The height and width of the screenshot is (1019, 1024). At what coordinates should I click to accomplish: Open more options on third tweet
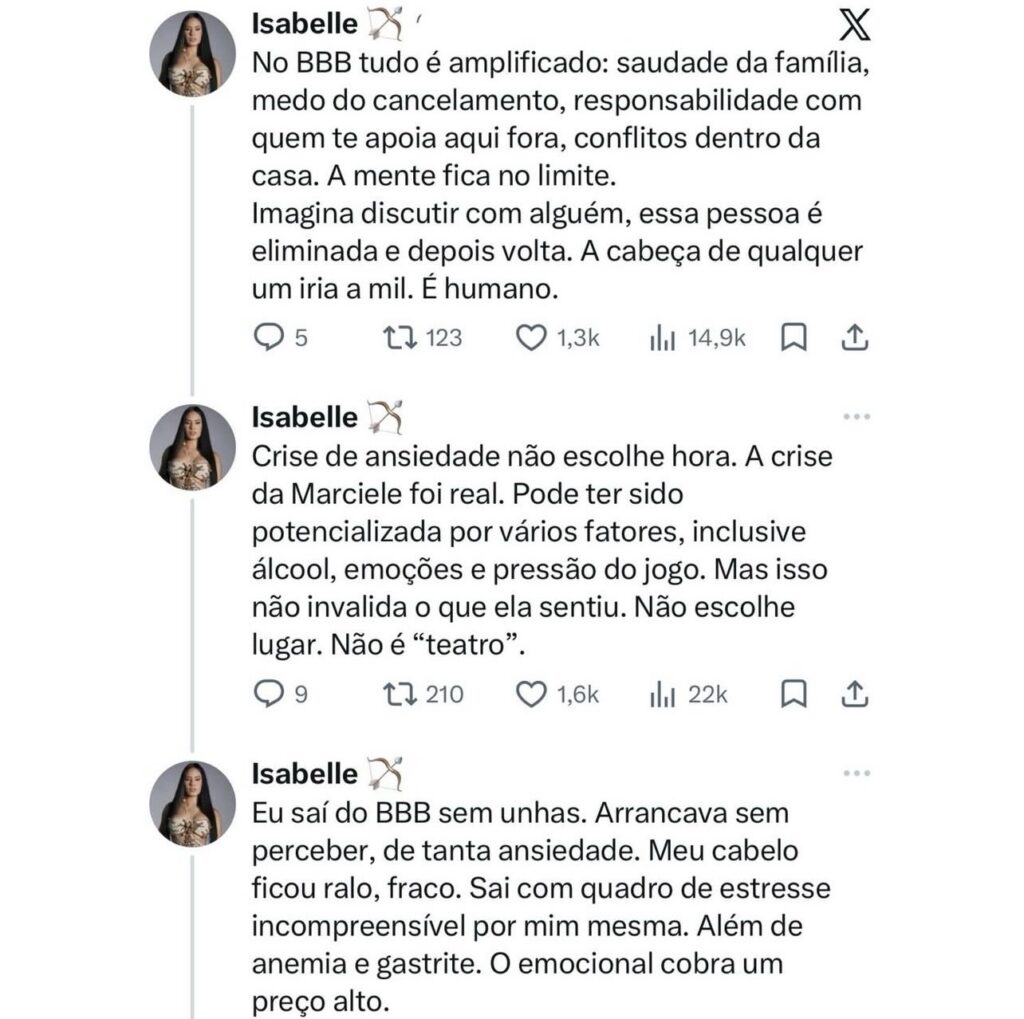click(856, 773)
